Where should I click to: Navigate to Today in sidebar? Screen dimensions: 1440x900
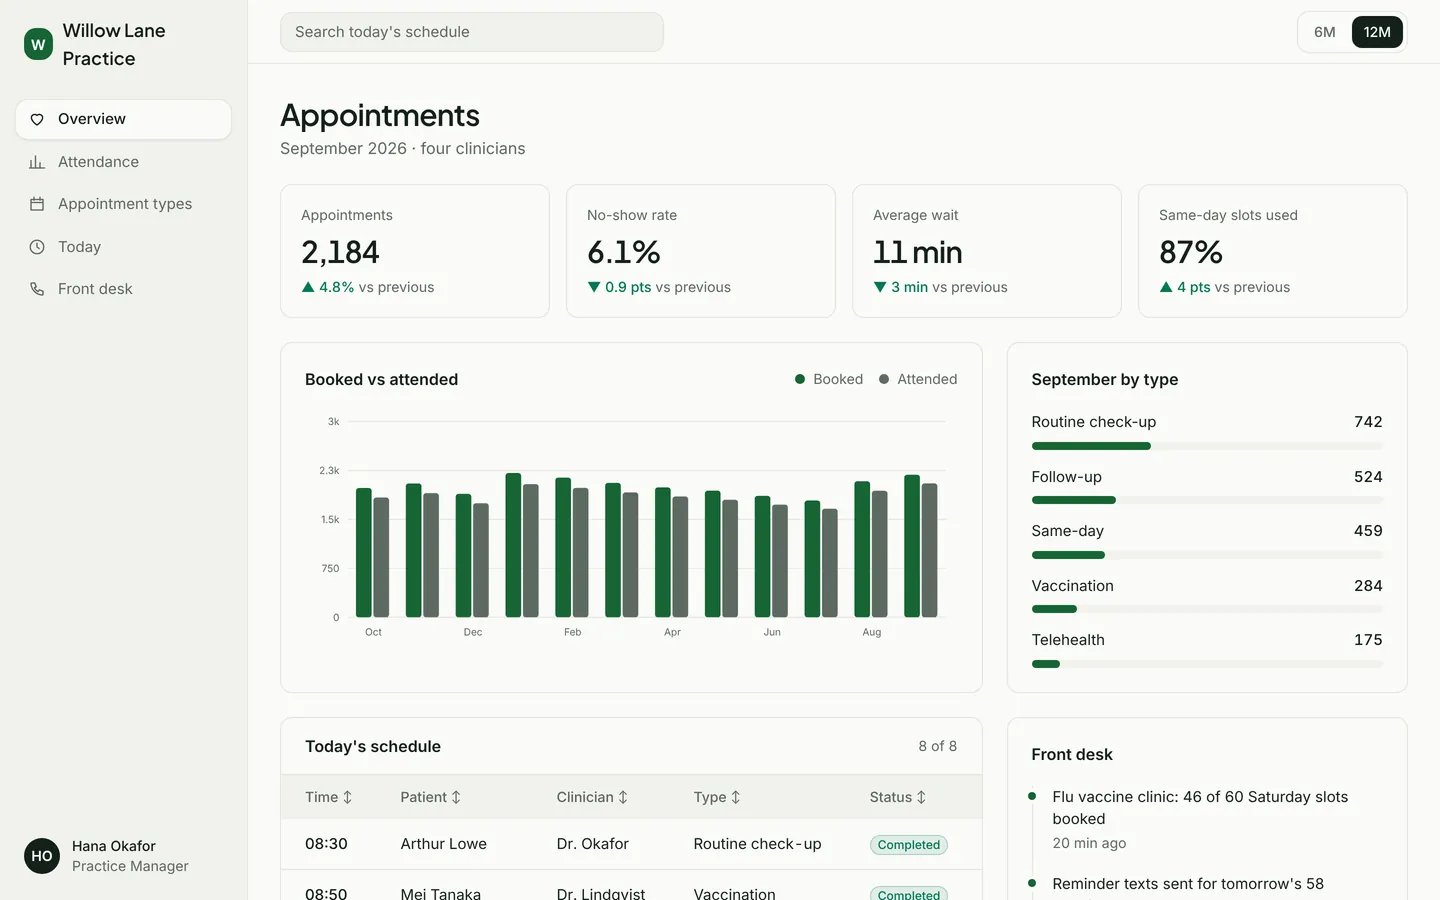point(123,247)
